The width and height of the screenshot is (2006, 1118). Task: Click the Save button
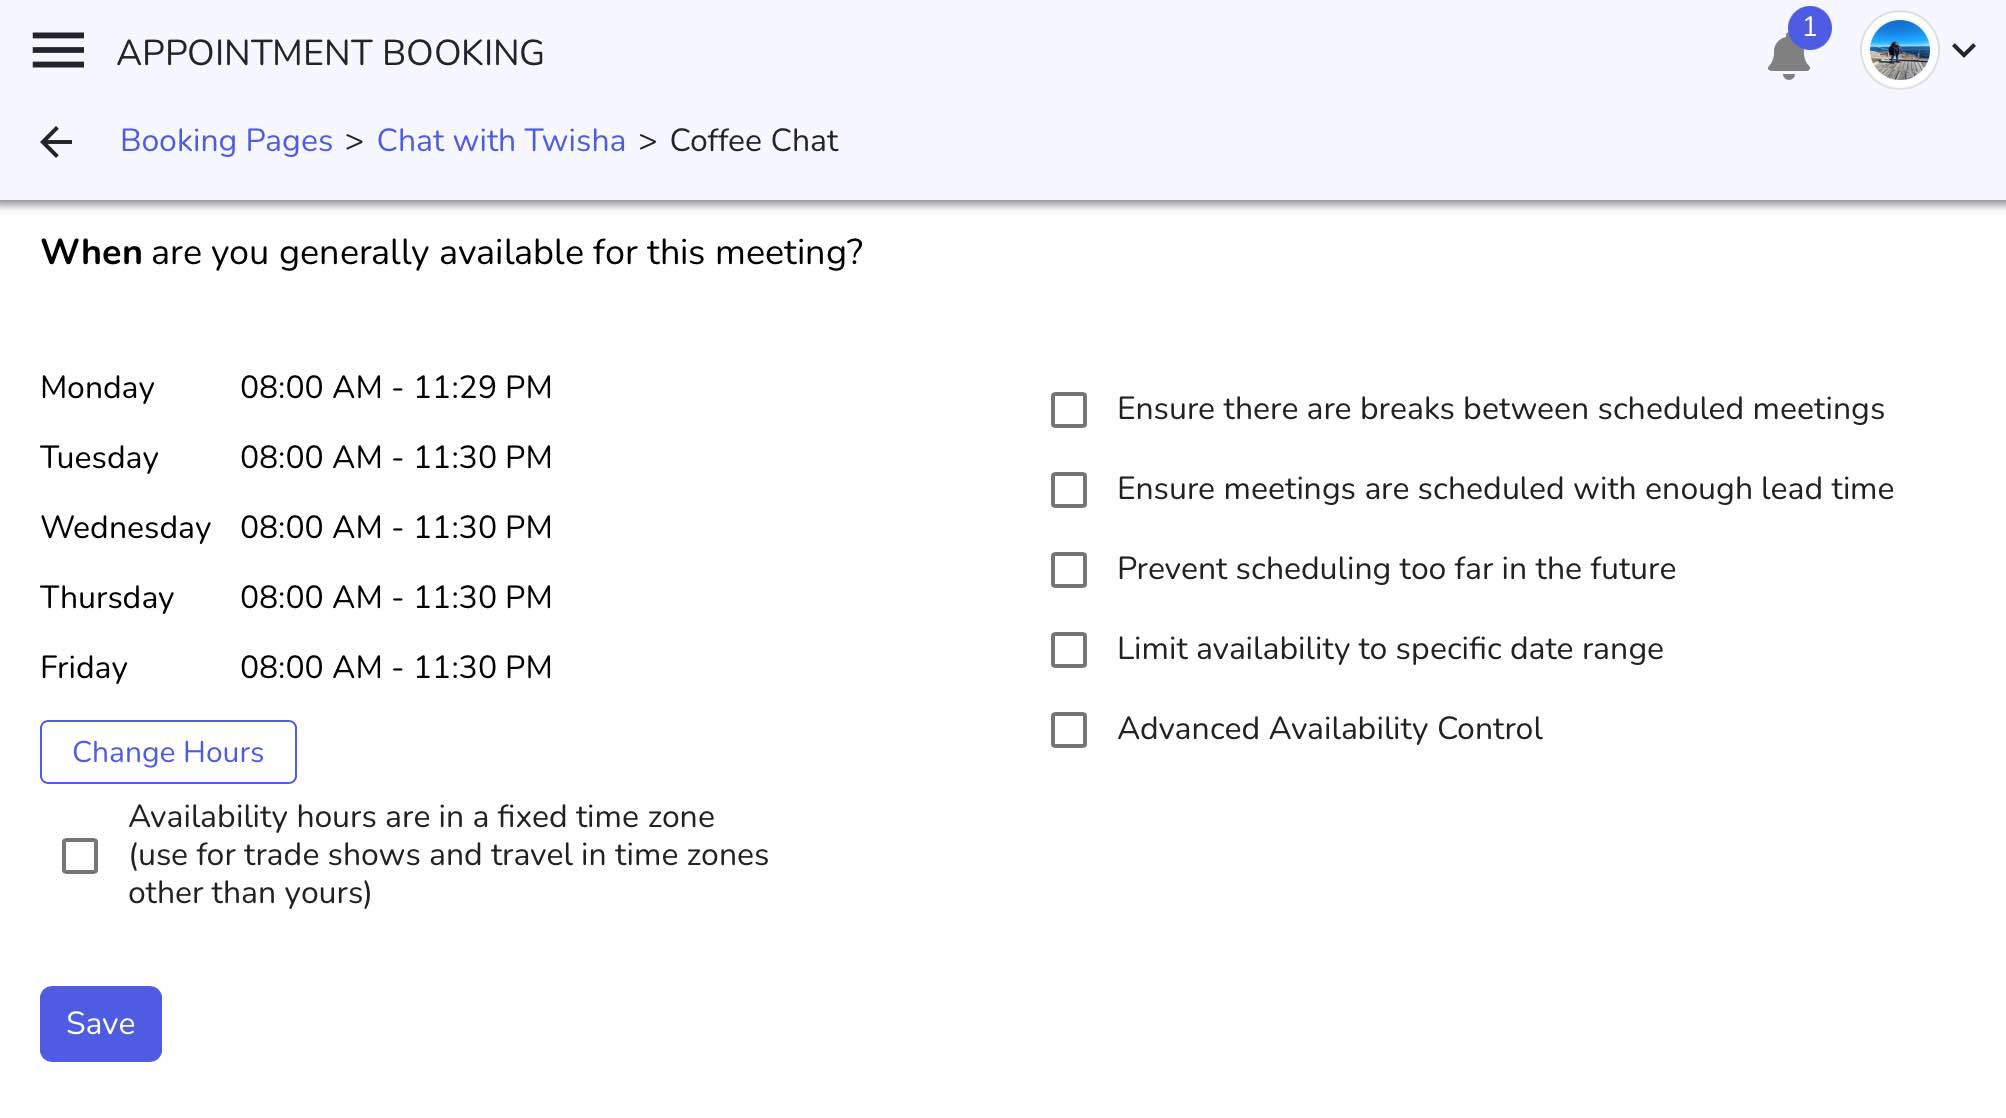[x=99, y=1024]
